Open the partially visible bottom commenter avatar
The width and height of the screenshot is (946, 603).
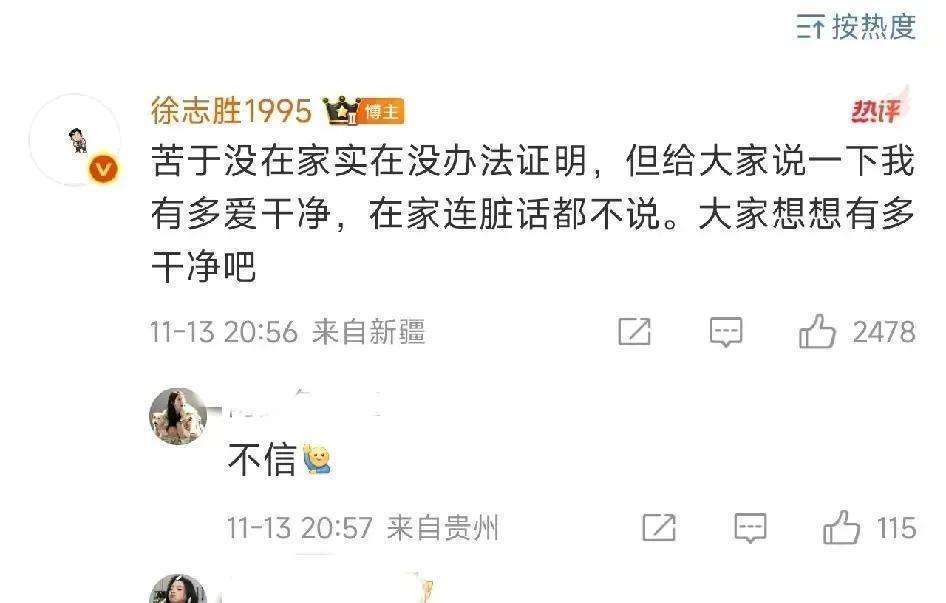(178, 589)
